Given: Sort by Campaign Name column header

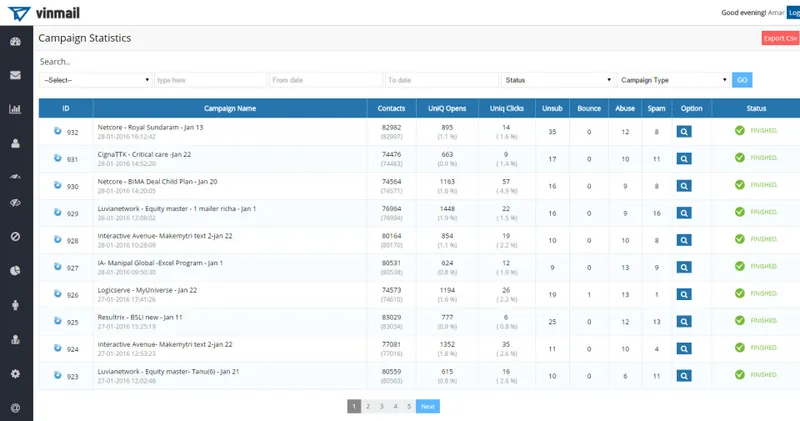Looking at the screenshot, I should click(230, 108).
